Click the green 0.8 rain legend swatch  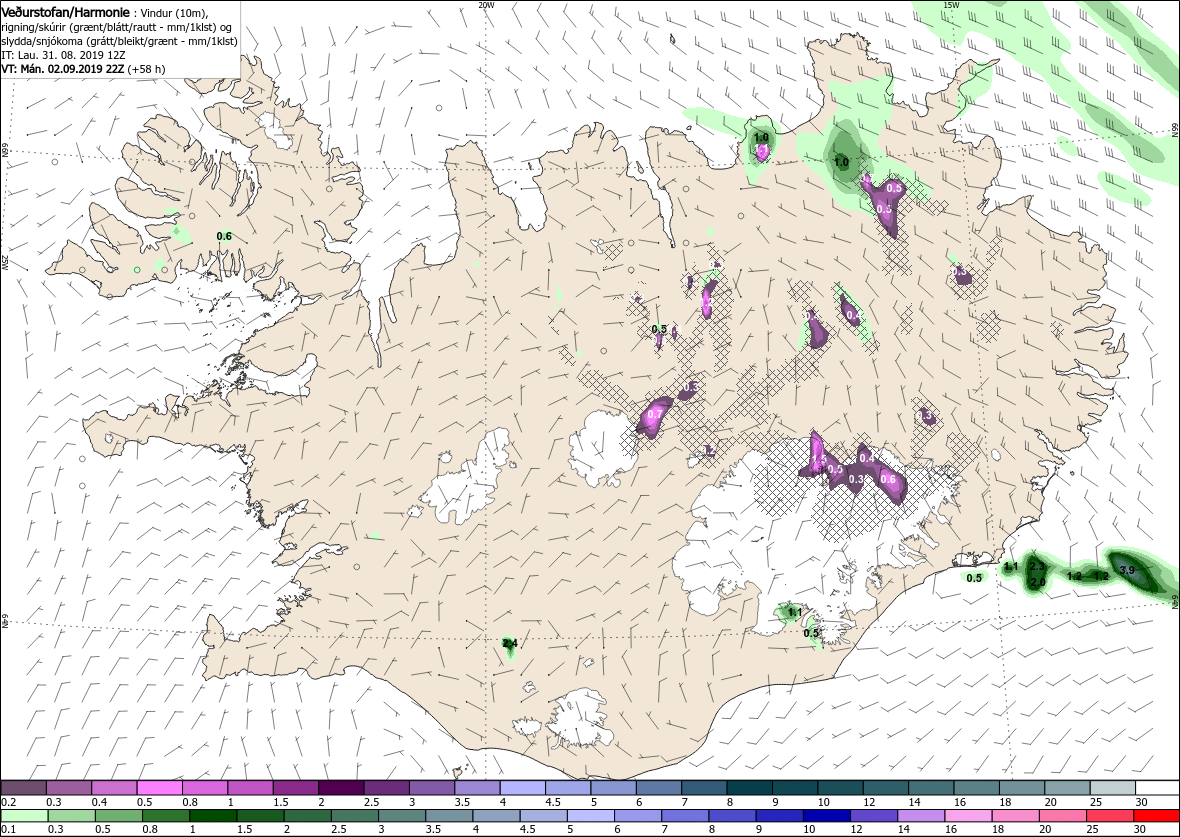(x=166, y=816)
